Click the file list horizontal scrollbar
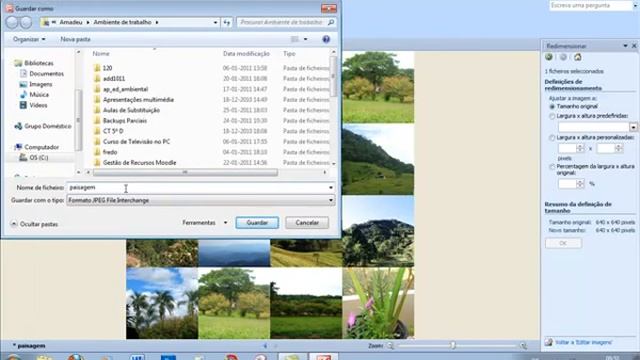This screenshot has width=640, height=360. tap(185, 173)
